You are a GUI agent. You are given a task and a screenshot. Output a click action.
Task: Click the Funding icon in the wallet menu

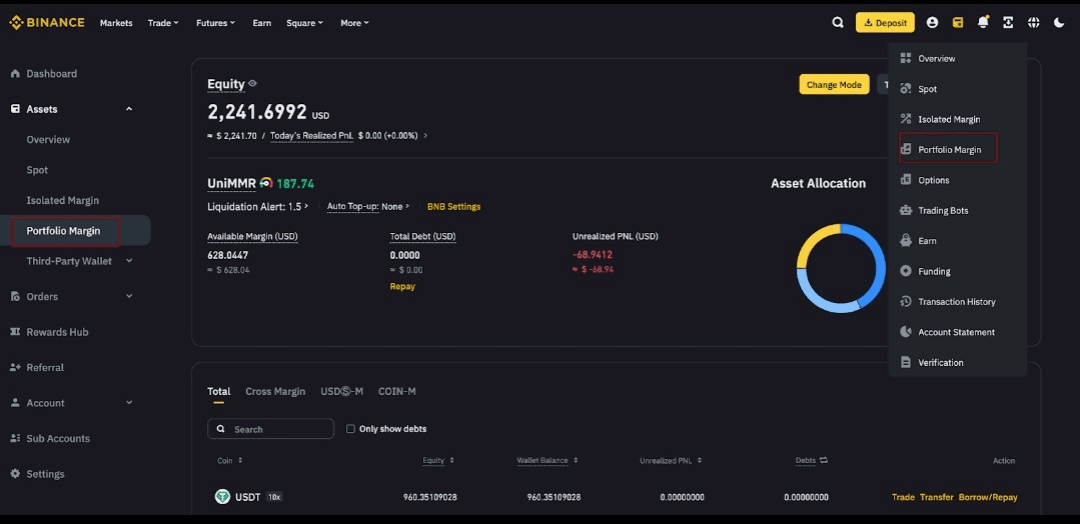coord(906,271)
